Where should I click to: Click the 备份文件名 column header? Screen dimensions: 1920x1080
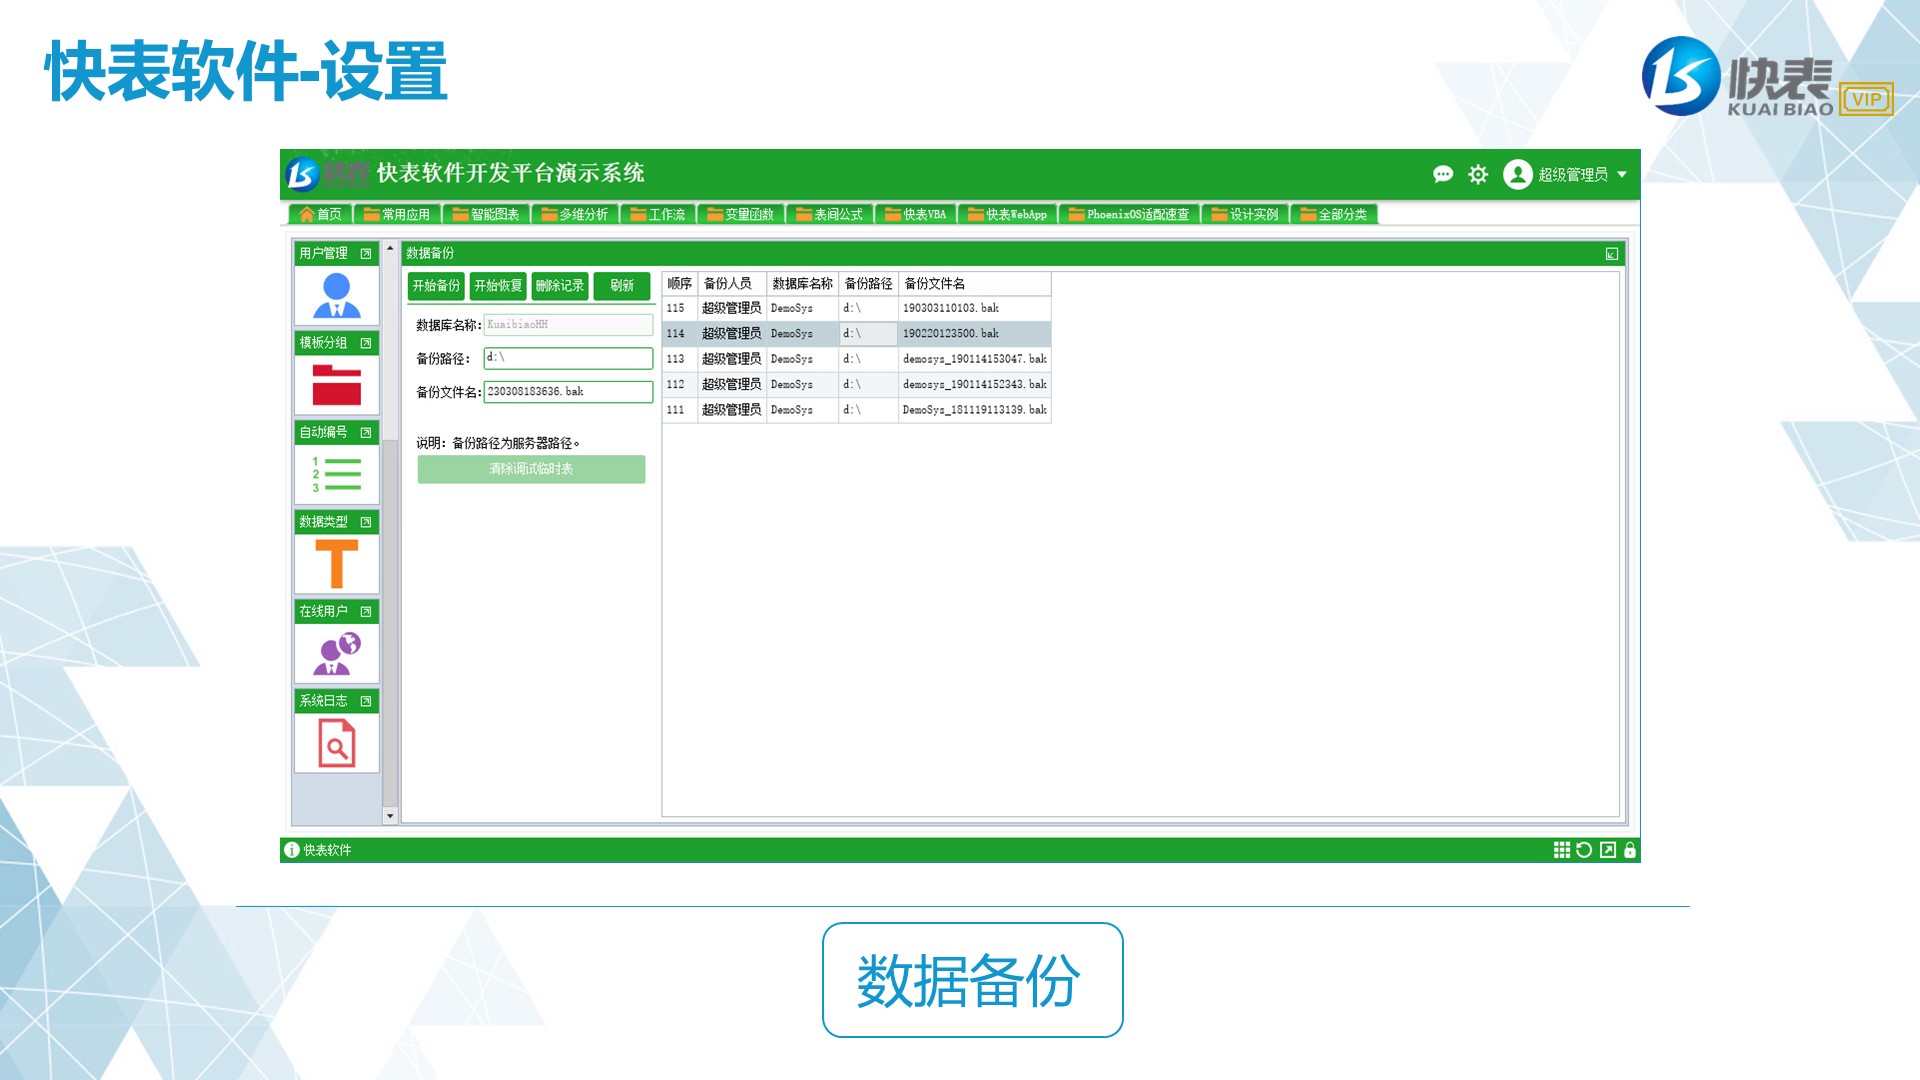974,284
